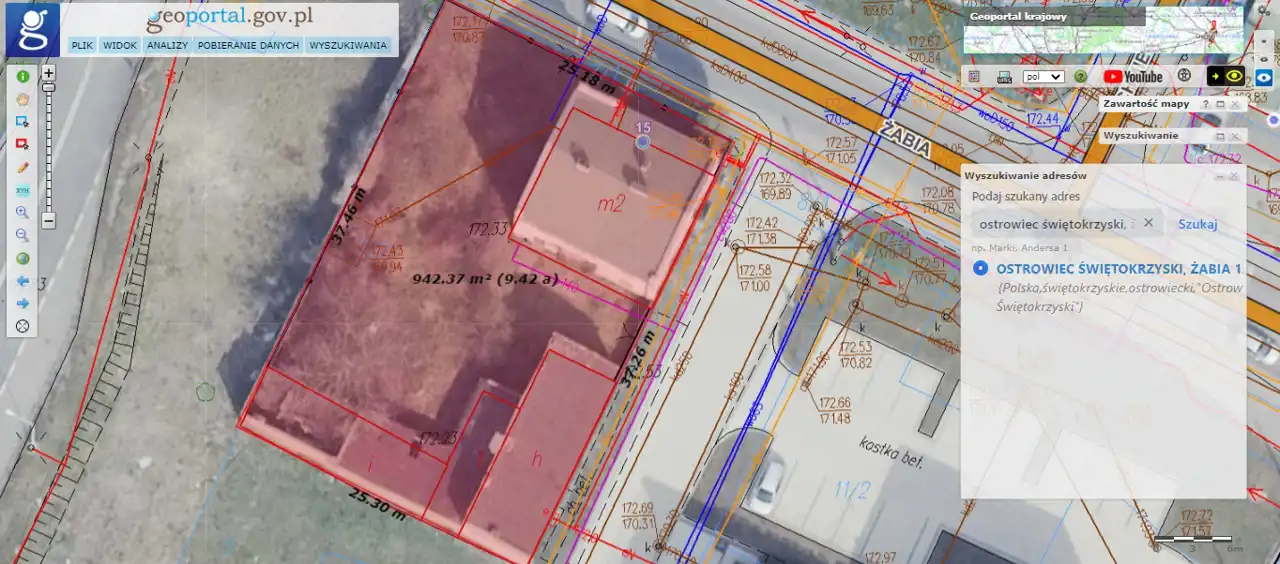Select the Ostrowiec Świętokrzyski, Żabia result radio
Viewport: 1280px width, 564px height.
point(981,269)
